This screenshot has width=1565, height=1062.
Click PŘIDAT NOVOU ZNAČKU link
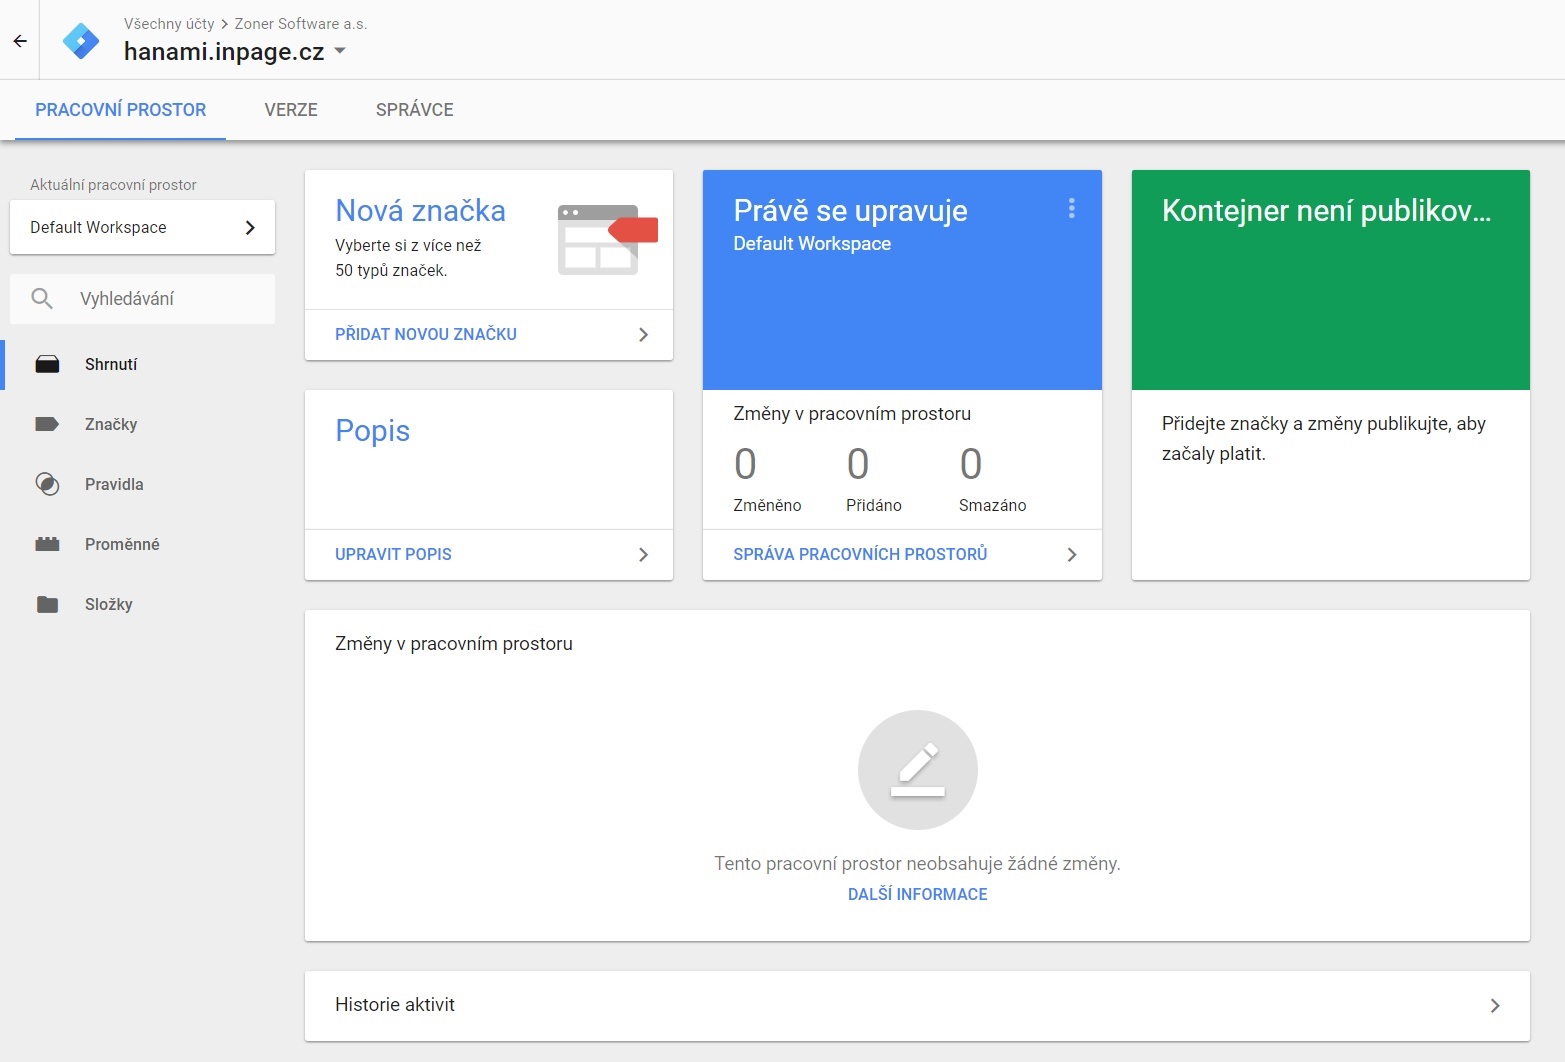click(426, 334)
